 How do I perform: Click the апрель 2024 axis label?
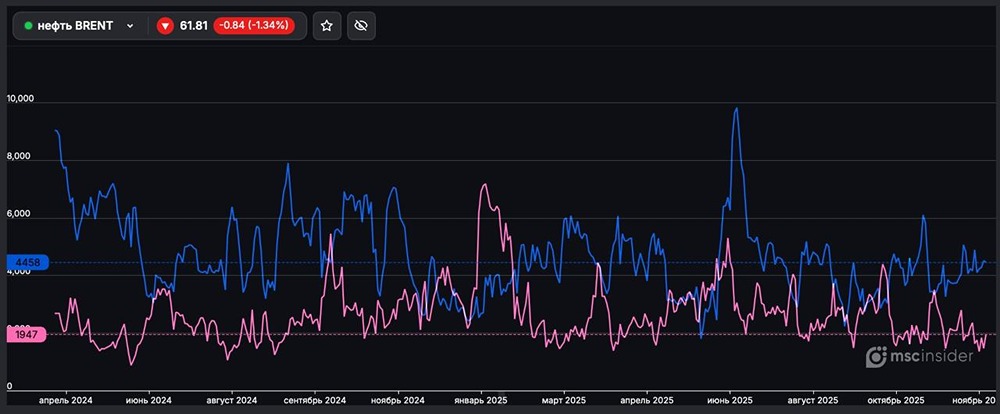click(x=66, y=400)
